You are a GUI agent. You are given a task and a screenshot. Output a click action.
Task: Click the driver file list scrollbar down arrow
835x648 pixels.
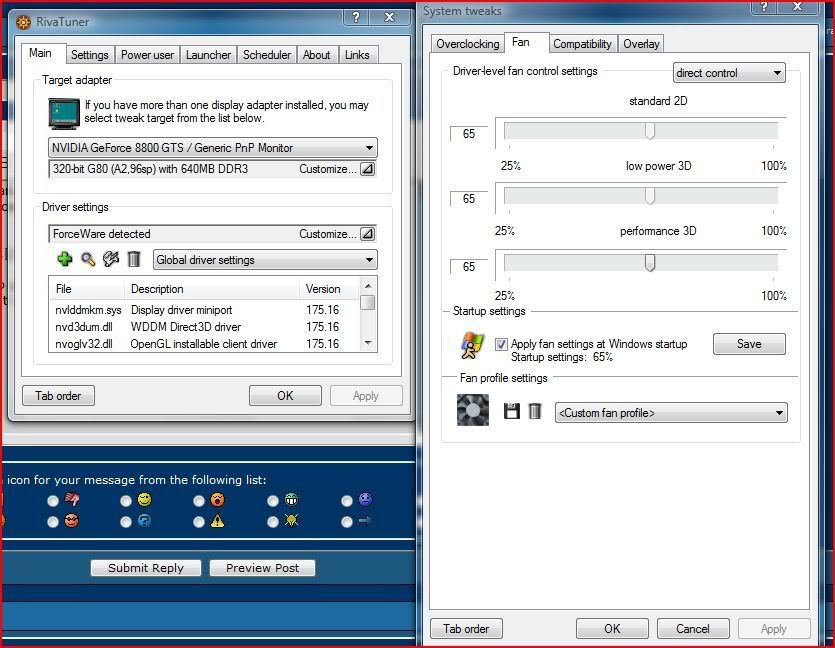click(368, 343)
